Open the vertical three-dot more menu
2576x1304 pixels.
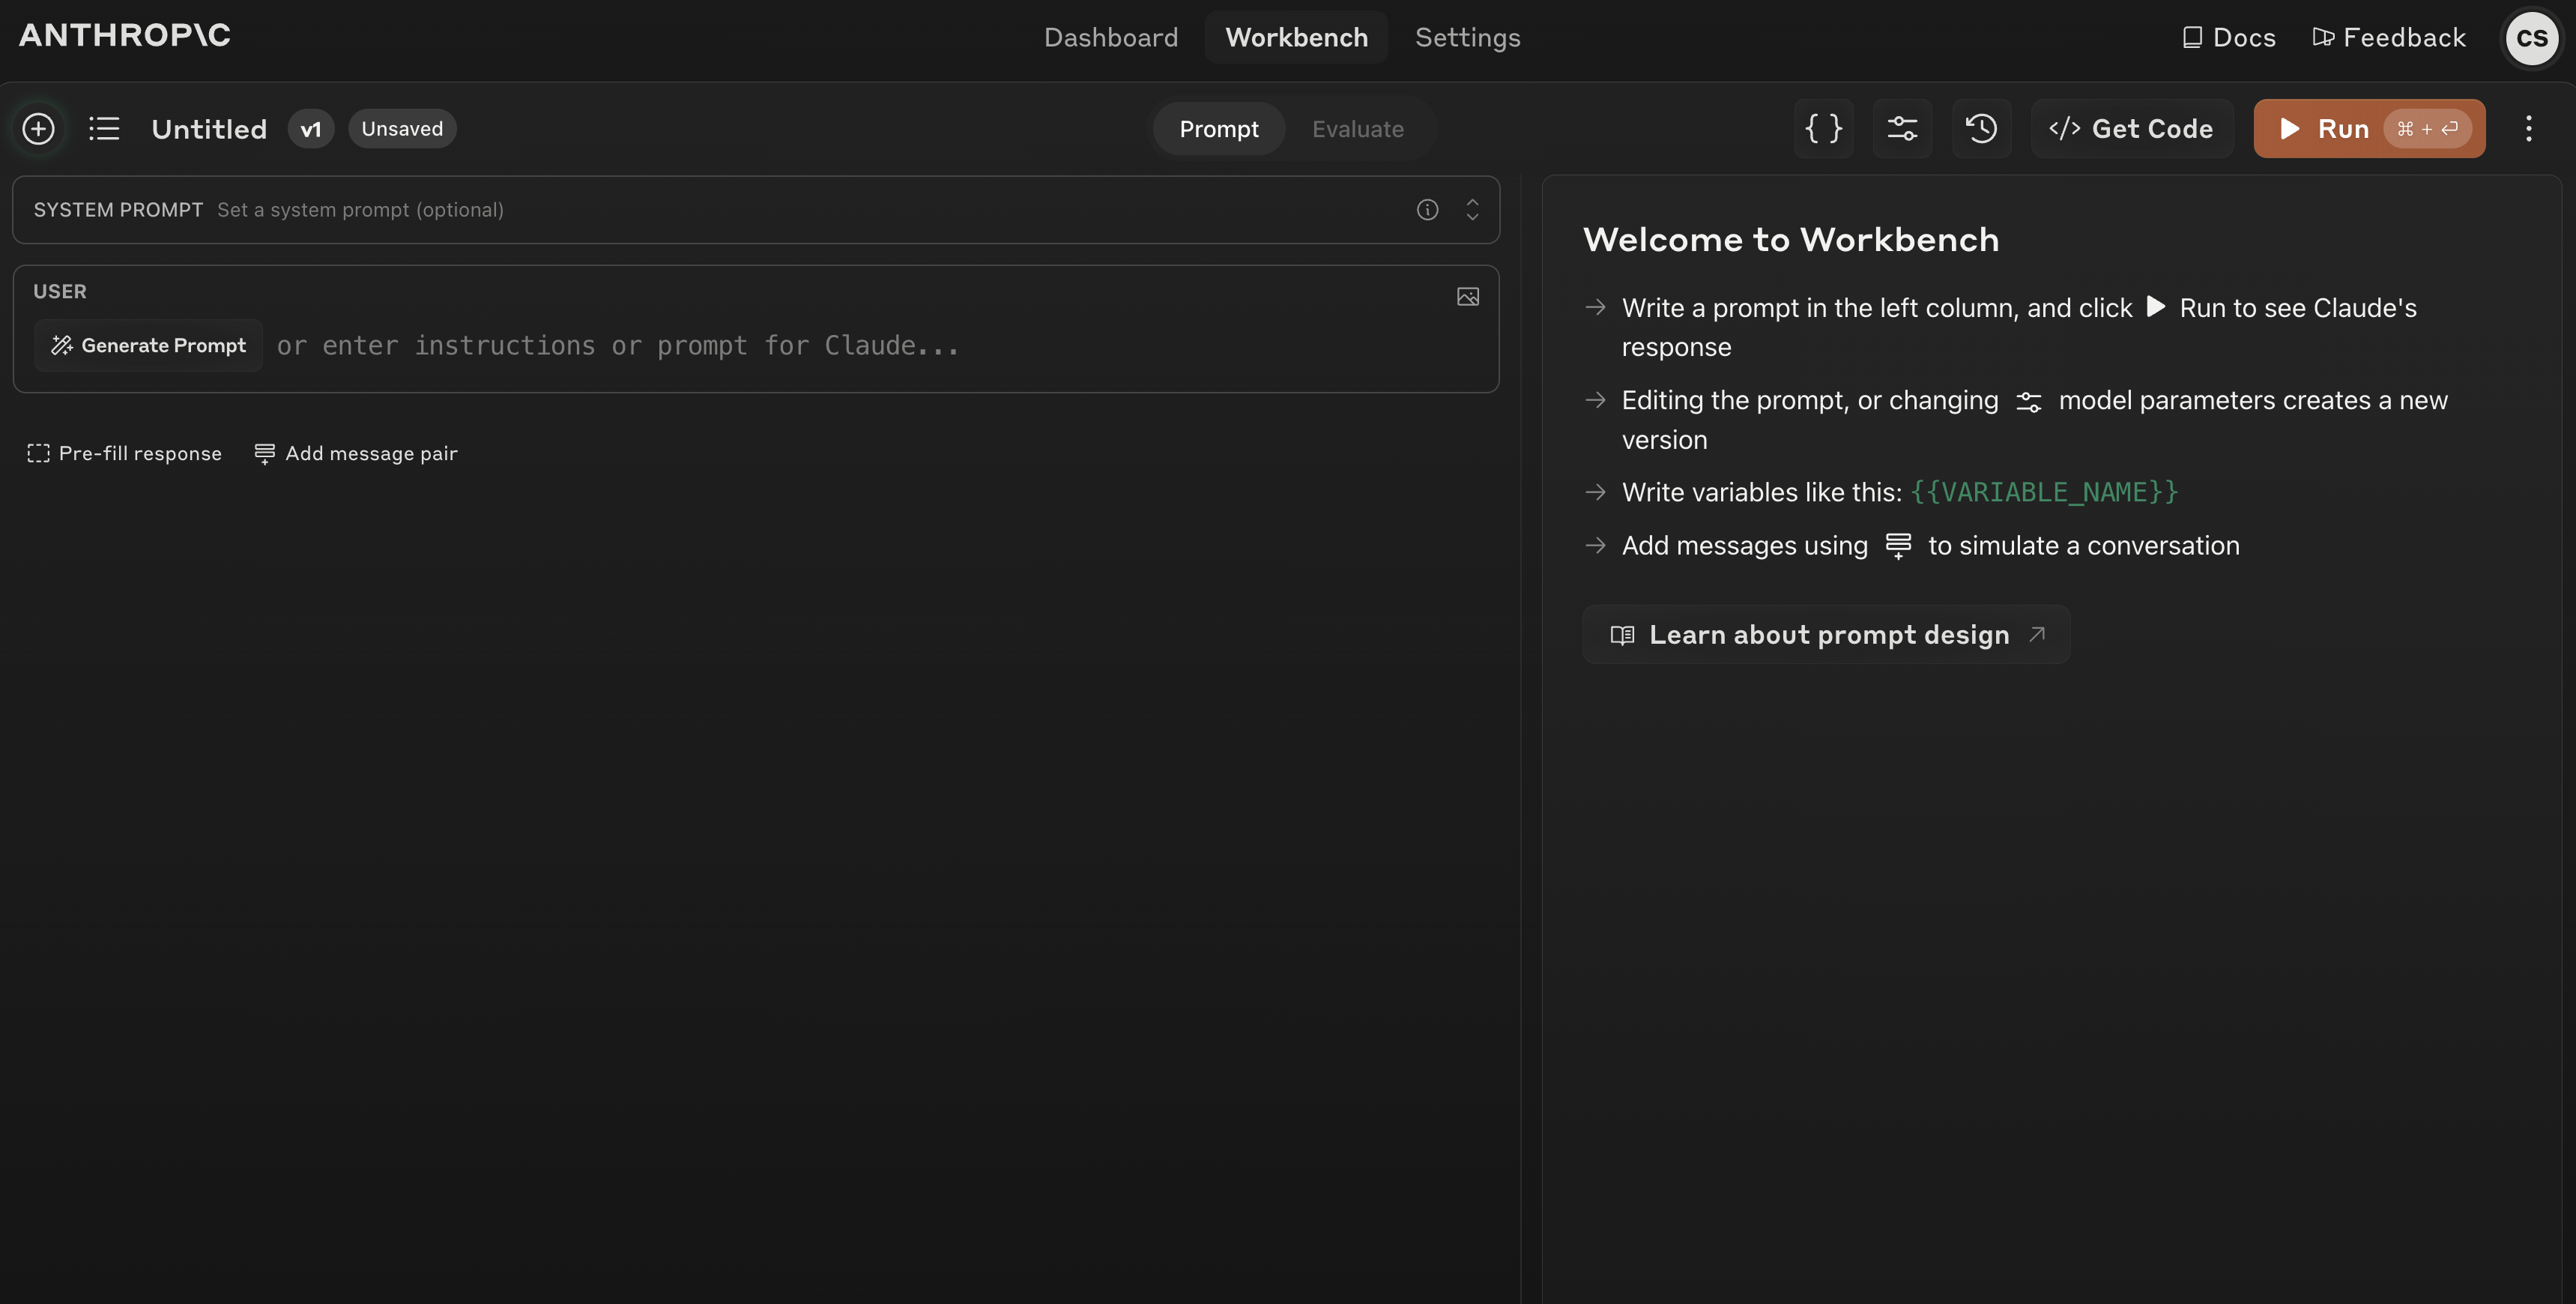click(x=2528, y=129)
